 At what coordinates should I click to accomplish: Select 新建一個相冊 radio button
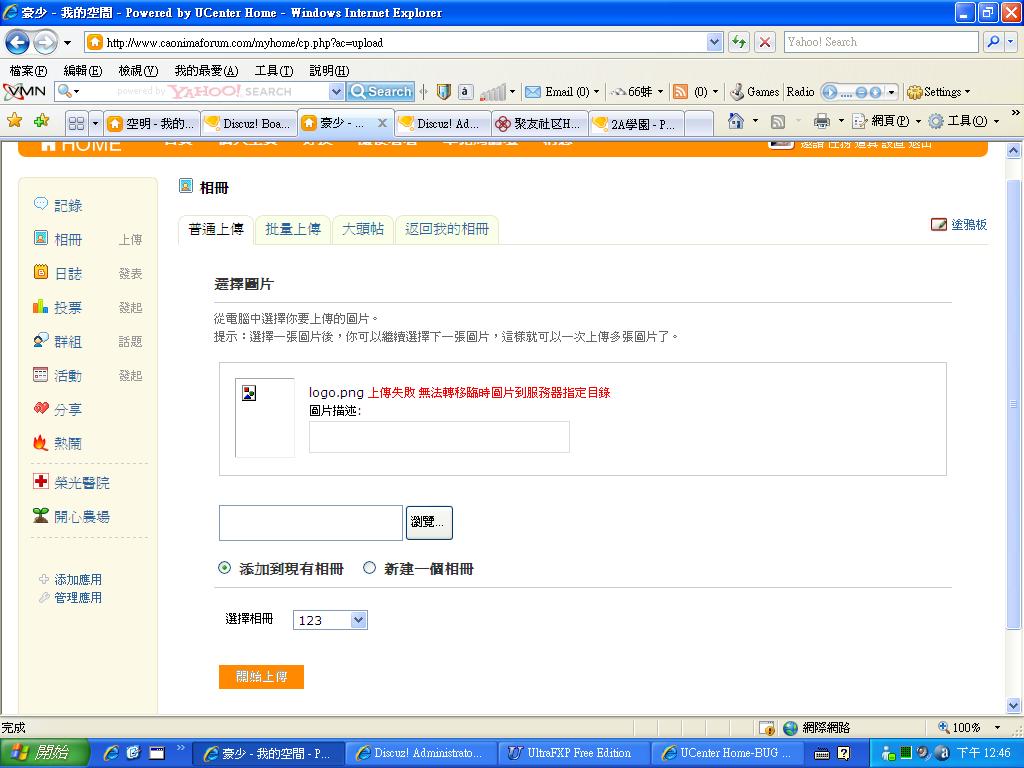tap(370, 568)
